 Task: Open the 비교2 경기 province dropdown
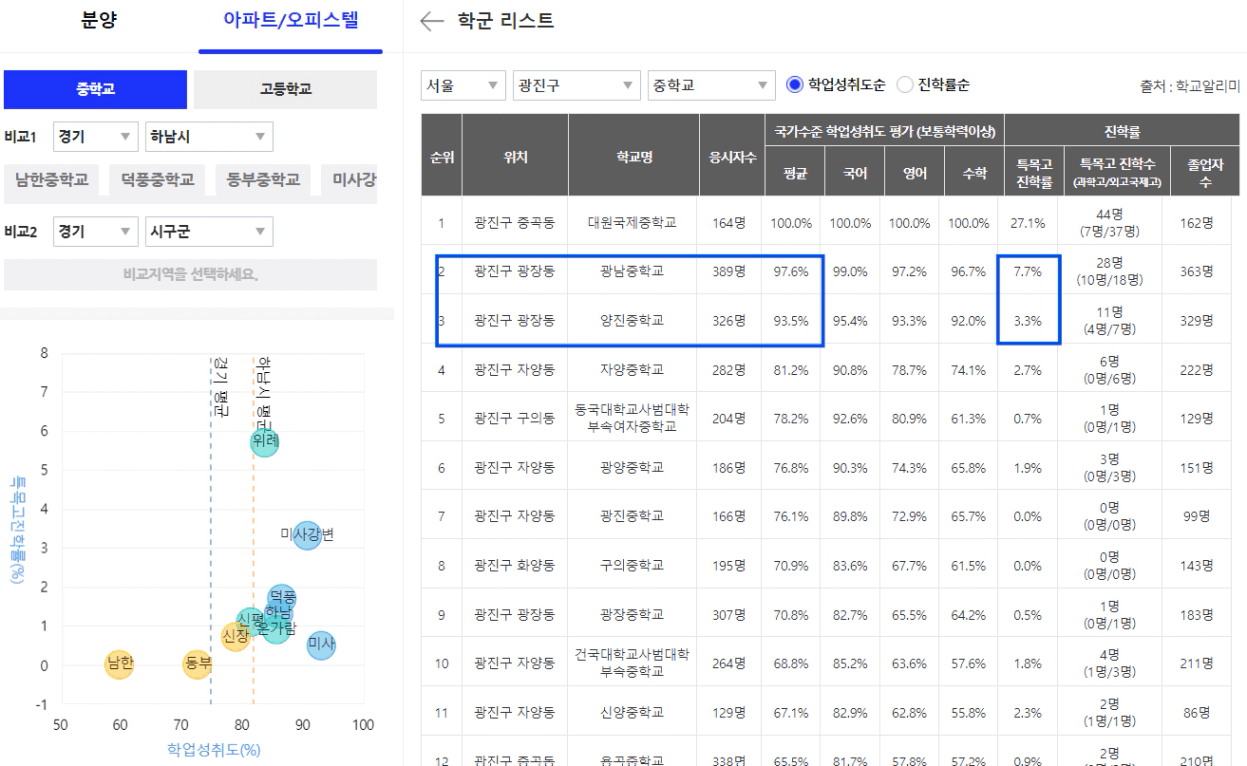point(95,231)
